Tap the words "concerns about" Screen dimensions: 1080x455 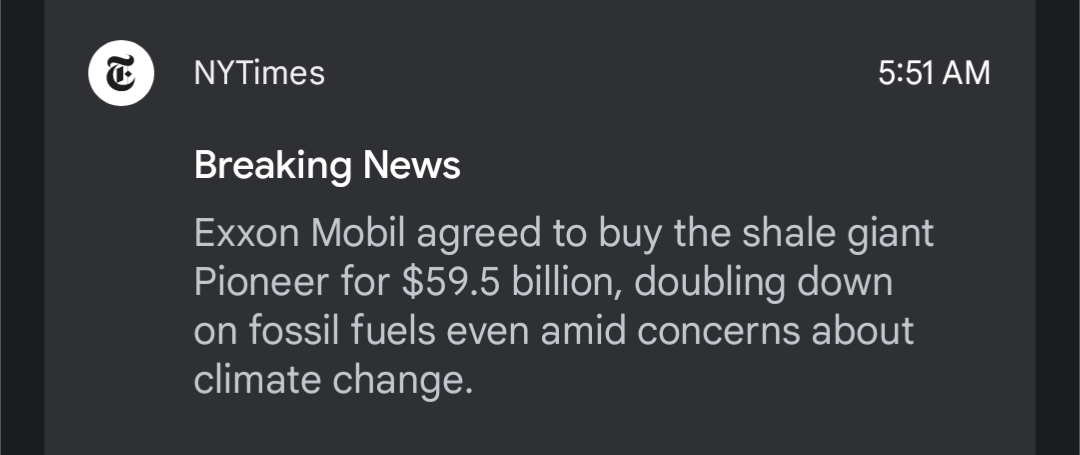776,331
